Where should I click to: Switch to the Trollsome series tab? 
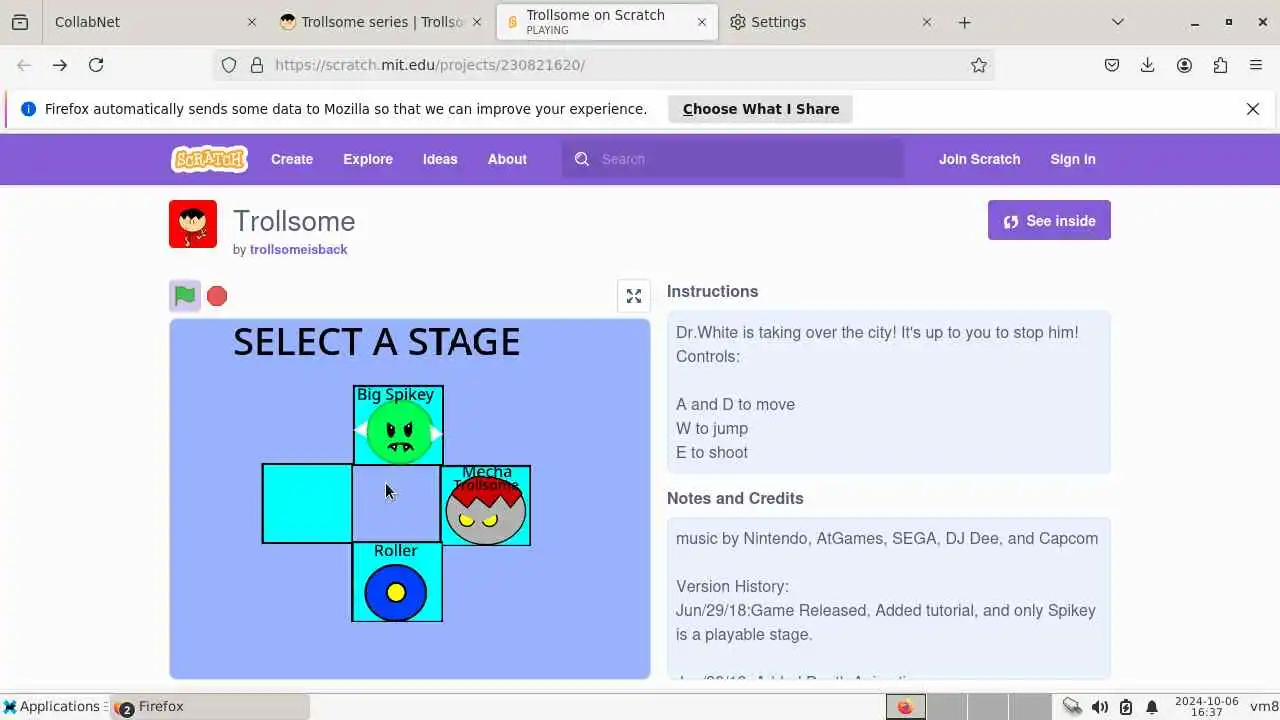click(381, 22)
